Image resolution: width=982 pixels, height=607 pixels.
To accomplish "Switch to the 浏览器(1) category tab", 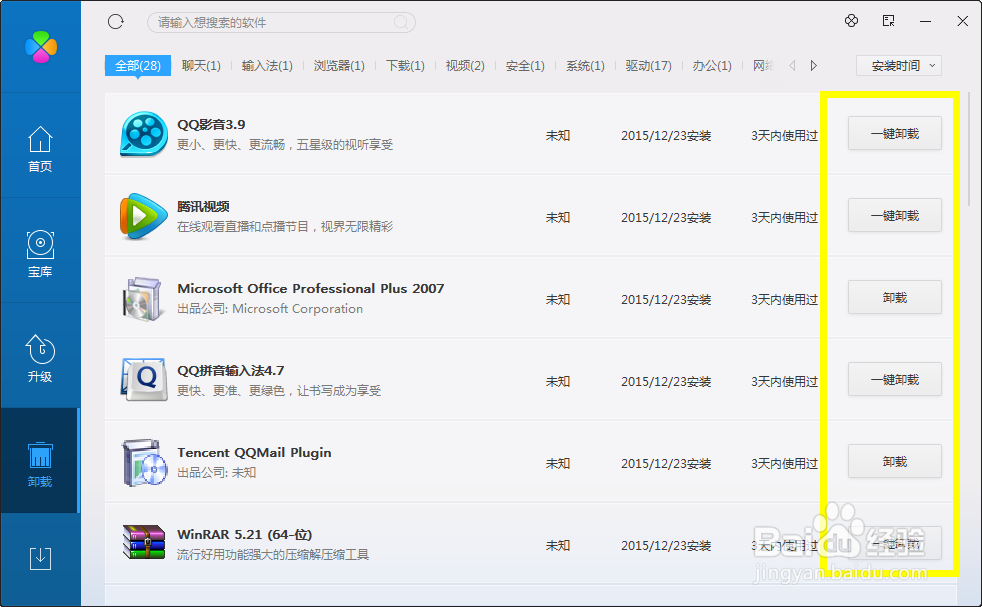I will tap(339, 65).
